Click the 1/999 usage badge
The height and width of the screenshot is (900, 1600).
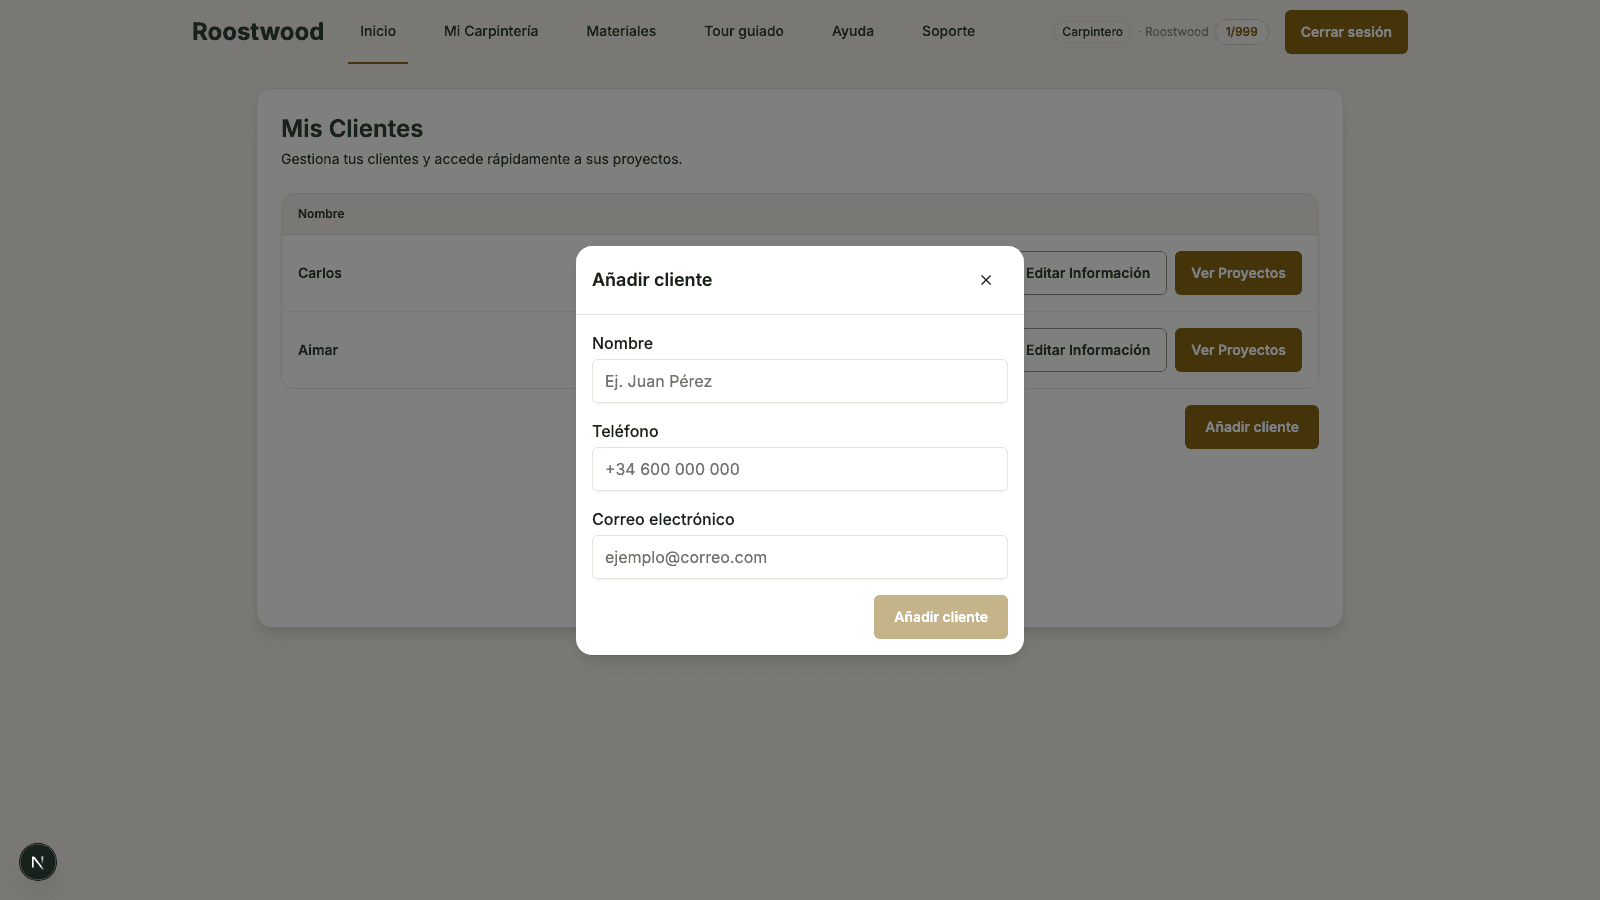click(x=1241, y=32)
